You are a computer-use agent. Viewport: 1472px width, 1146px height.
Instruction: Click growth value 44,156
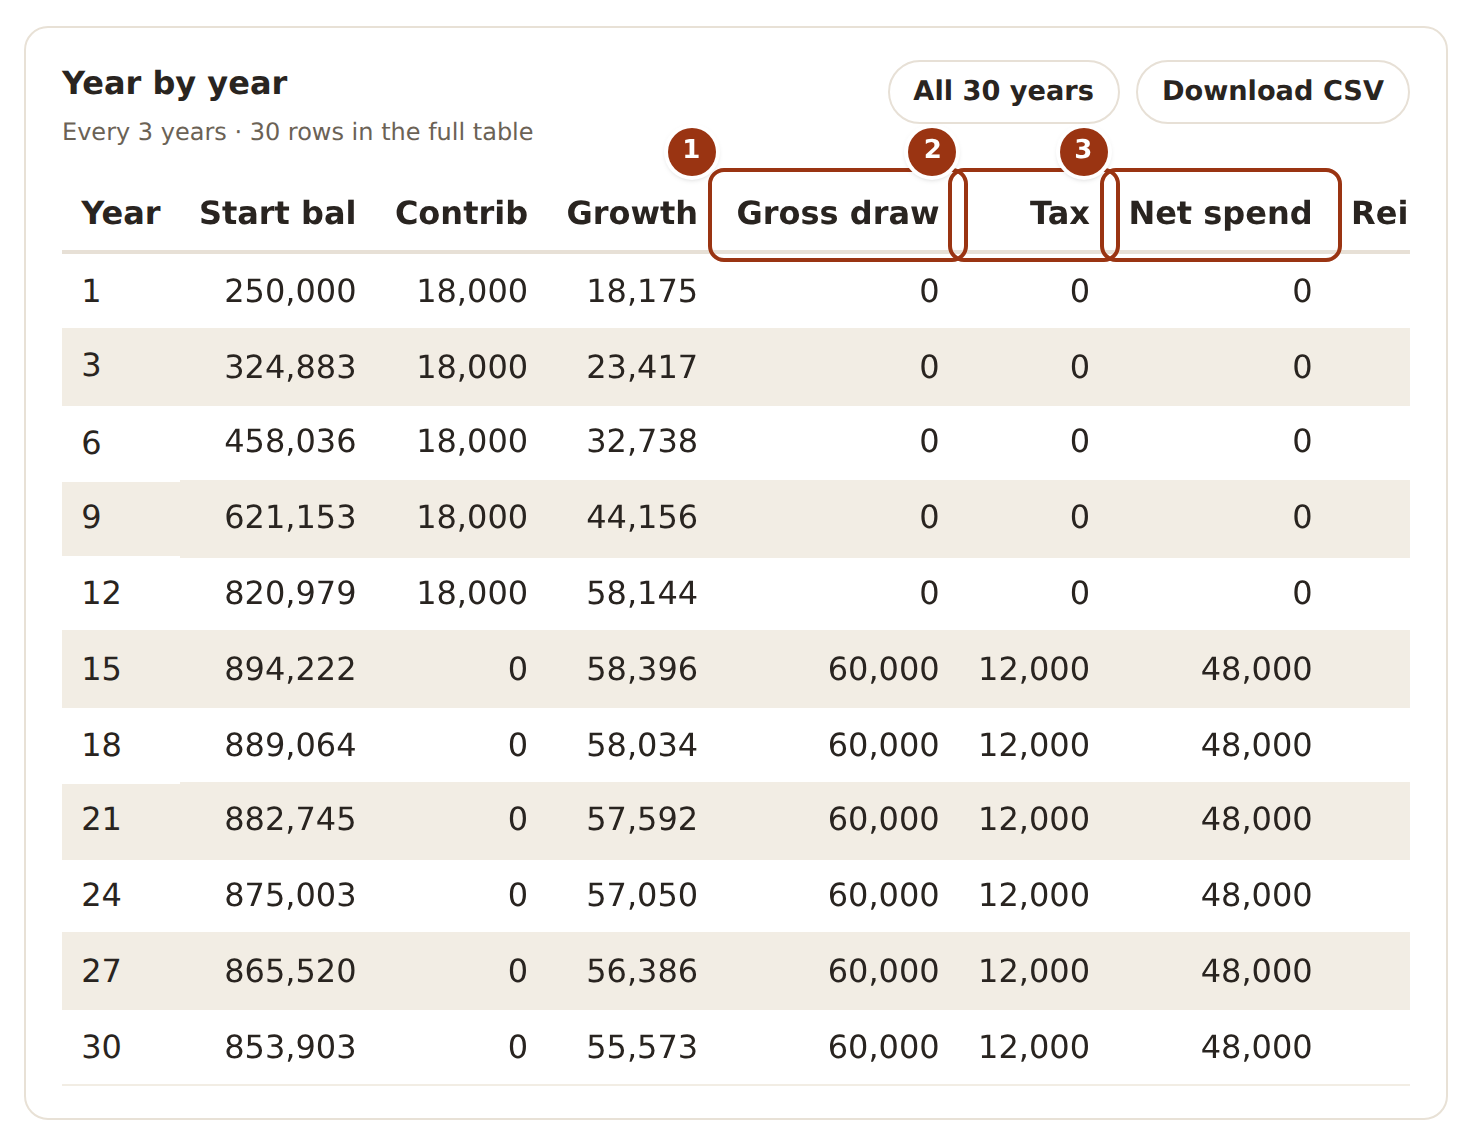click(x=642, y=517)
